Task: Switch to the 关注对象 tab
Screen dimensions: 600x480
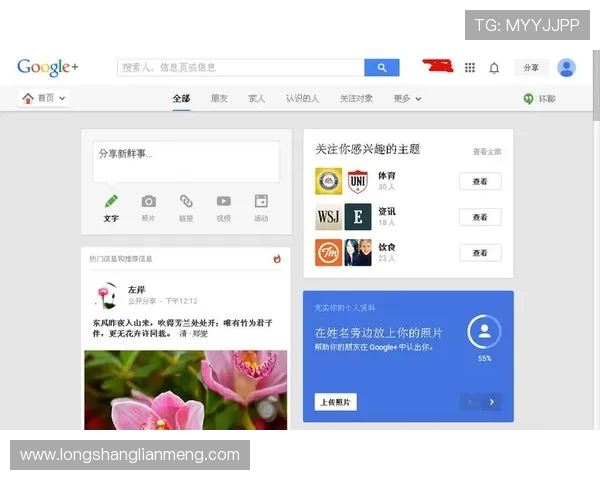Action: 356,99
